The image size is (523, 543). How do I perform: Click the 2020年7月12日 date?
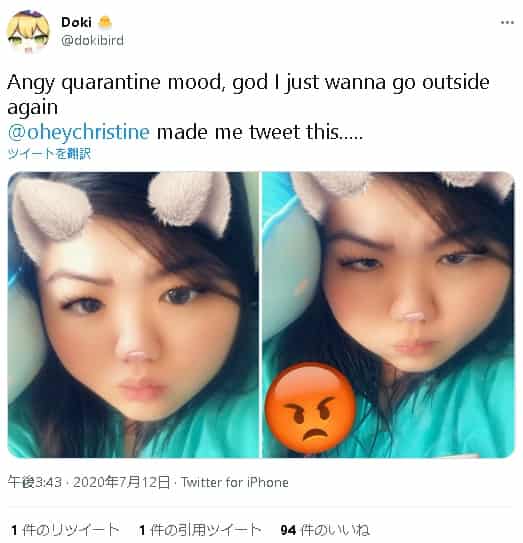tap(121, 482)
